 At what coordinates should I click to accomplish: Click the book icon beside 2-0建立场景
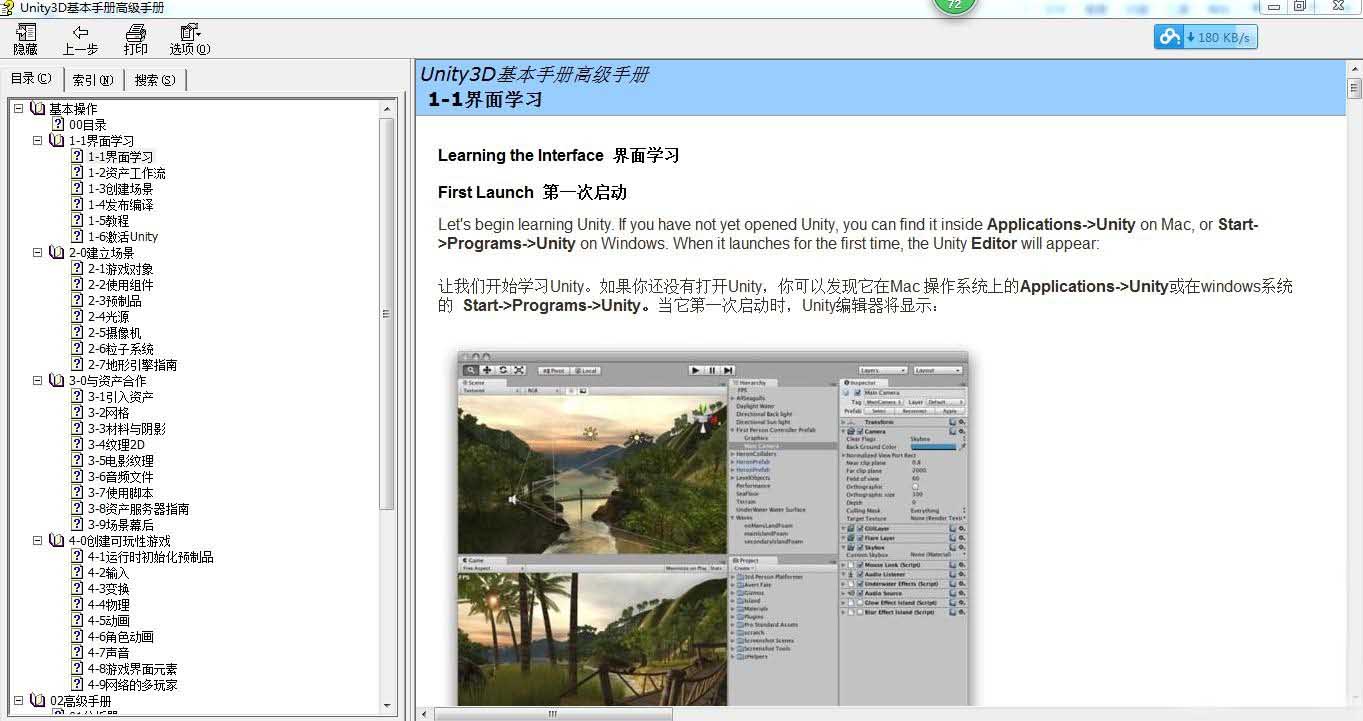coord(57,252)
